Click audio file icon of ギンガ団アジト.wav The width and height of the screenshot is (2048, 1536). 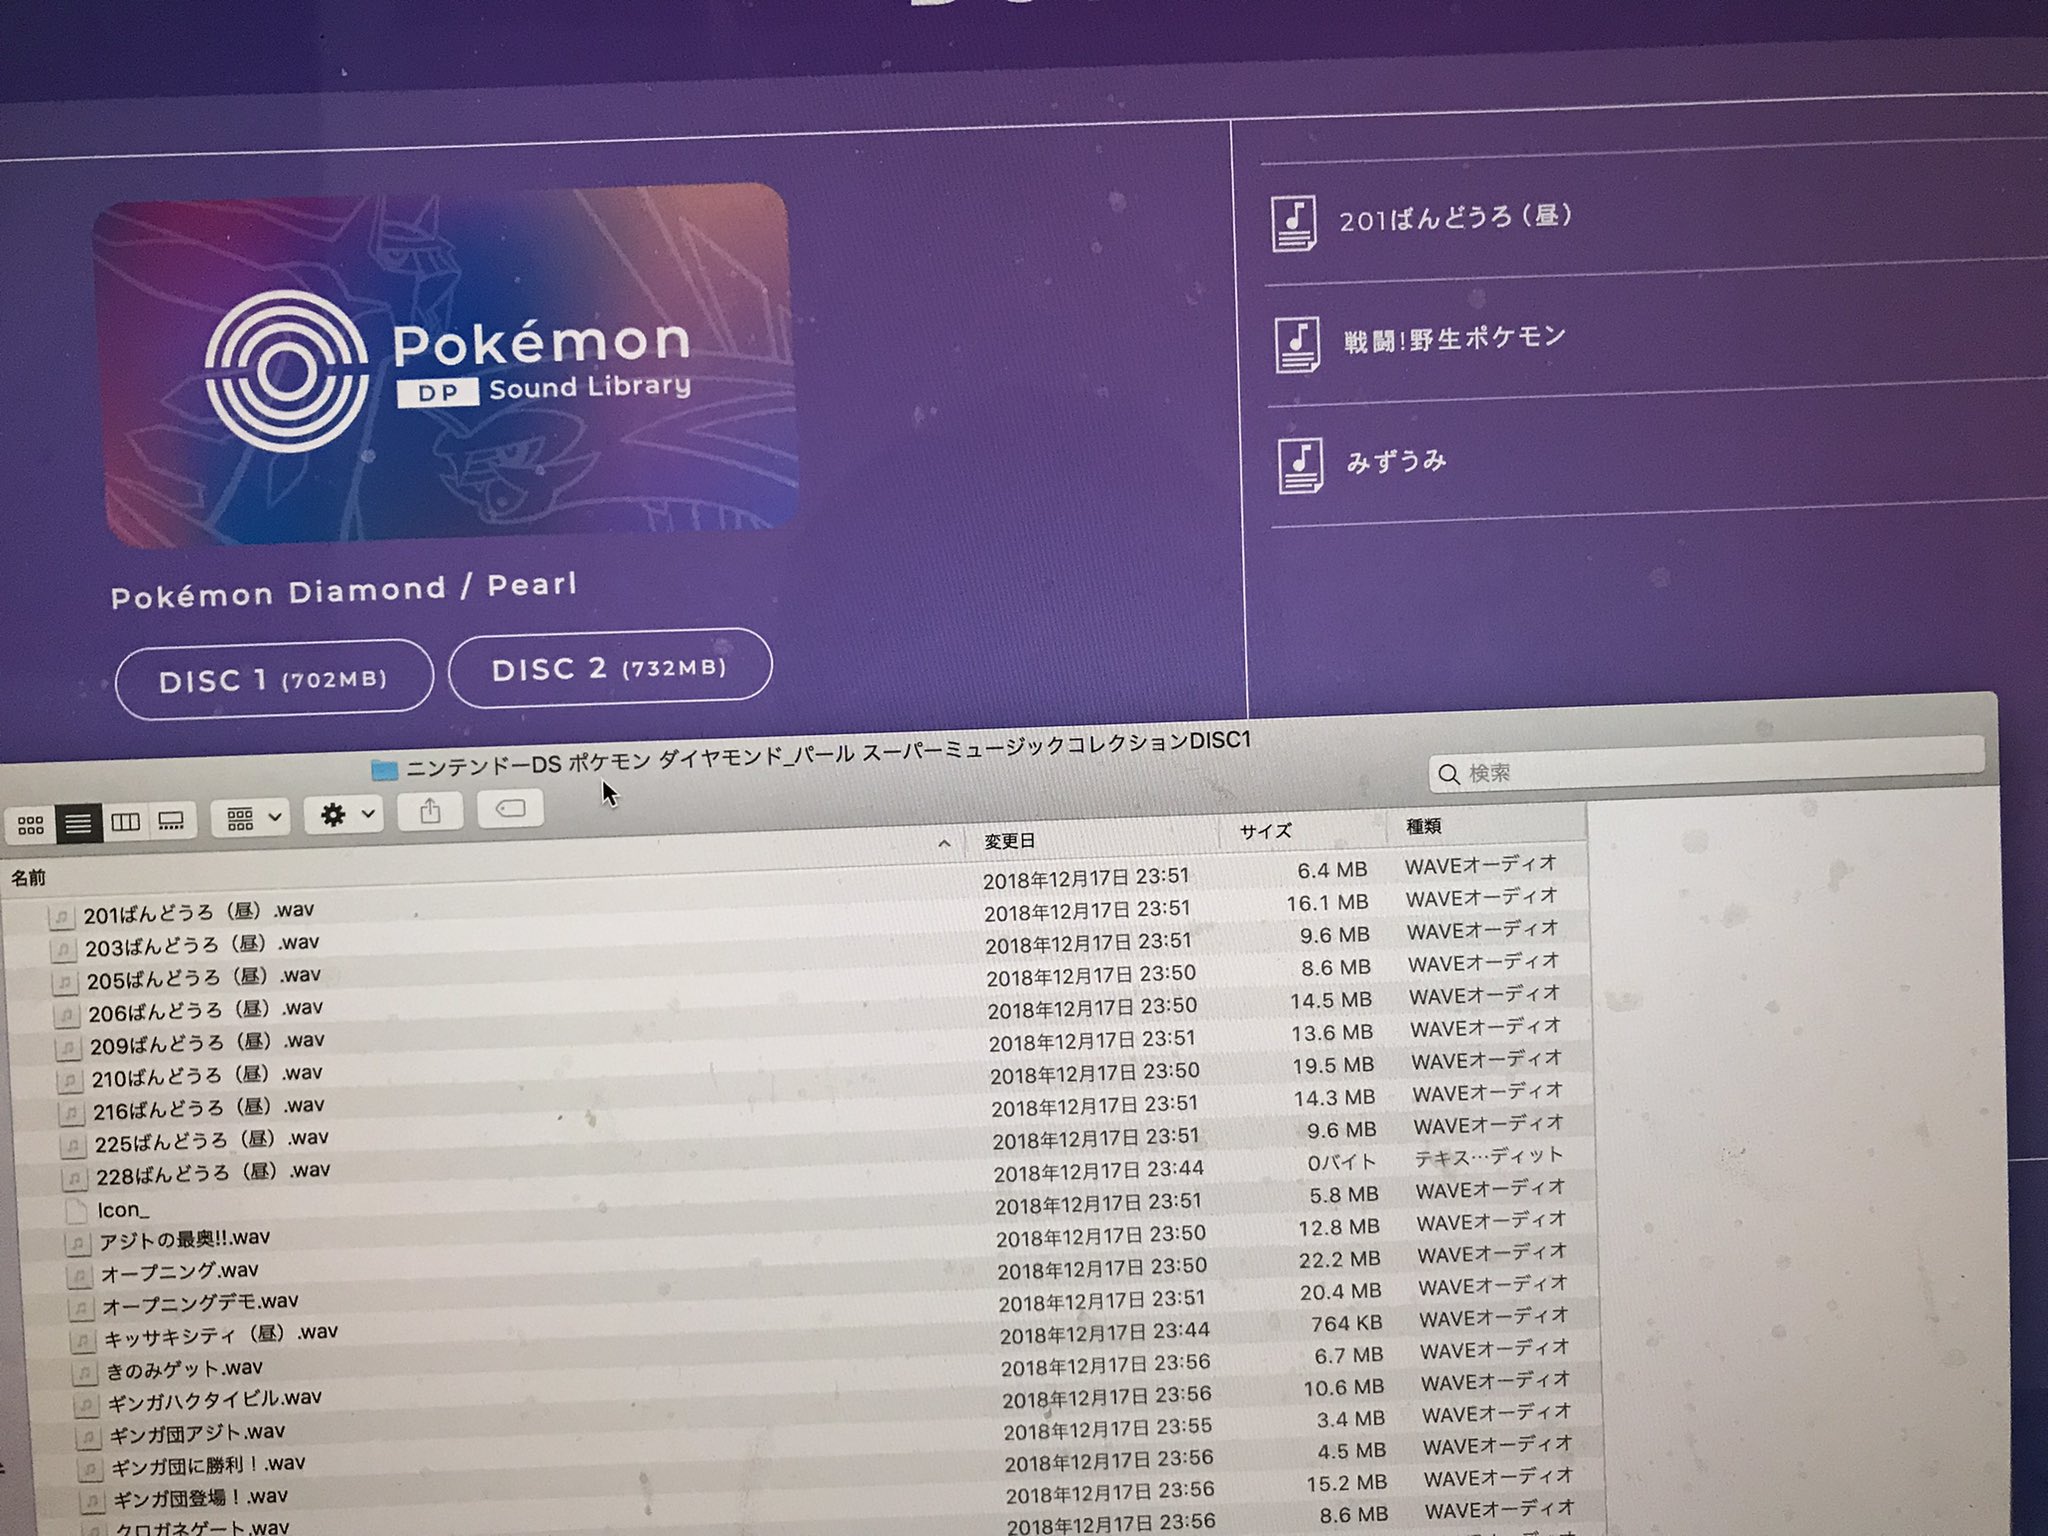click(x=89, y=1439)
